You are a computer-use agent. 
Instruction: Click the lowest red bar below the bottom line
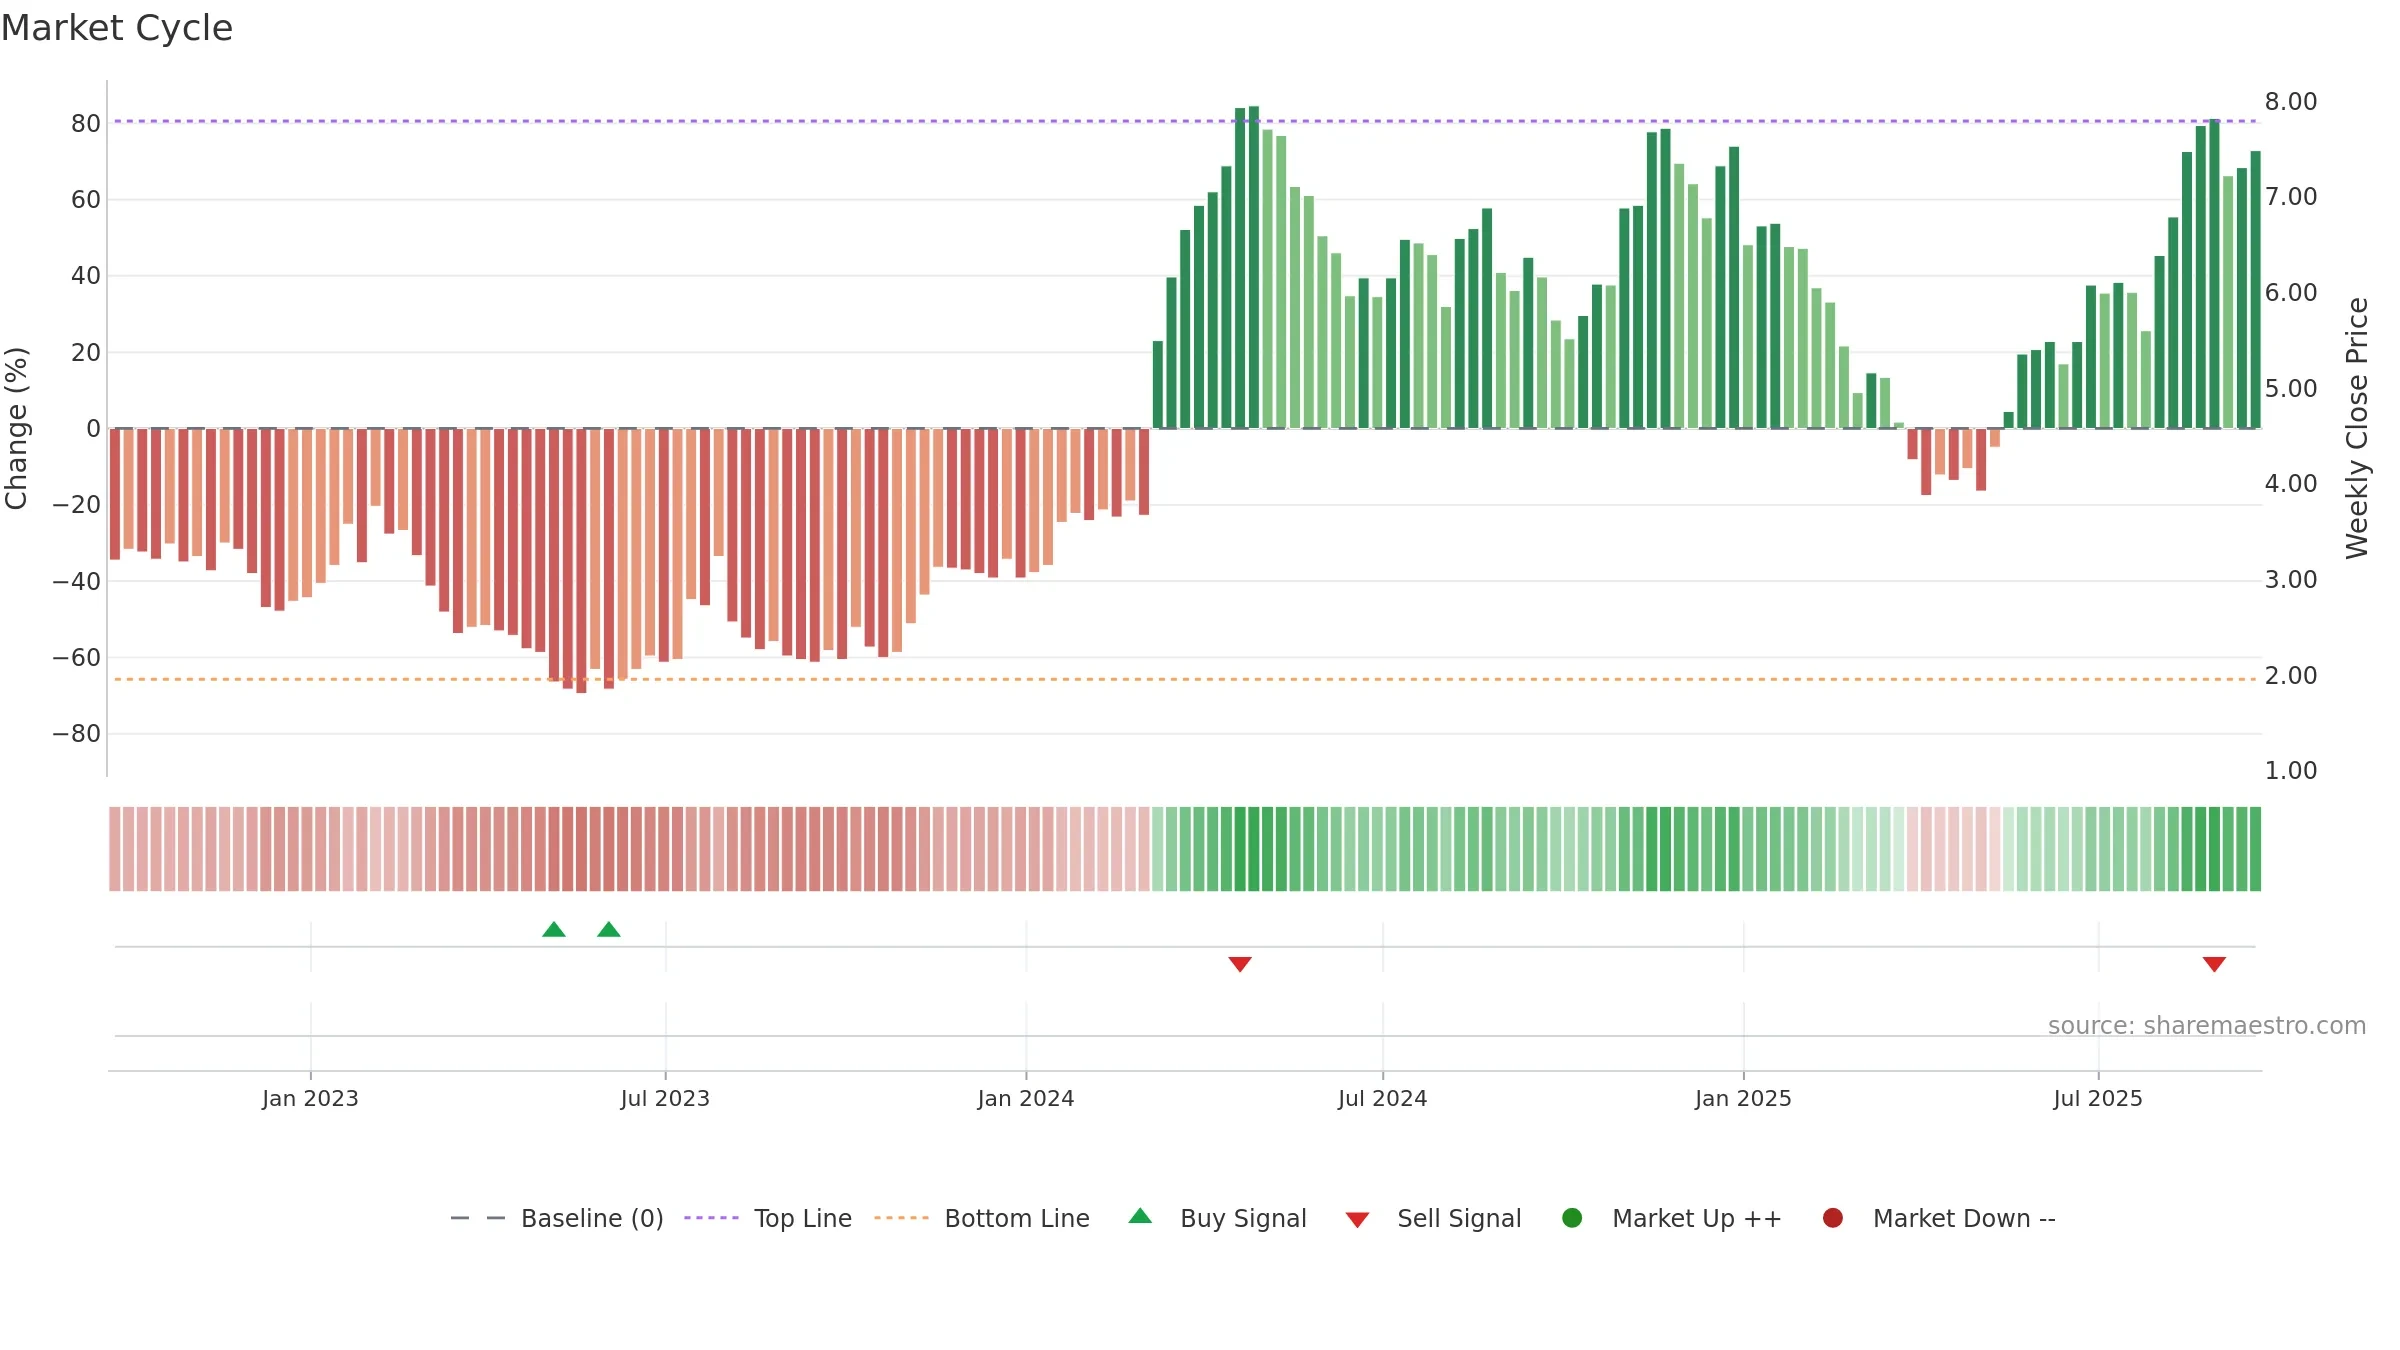(581, 560)
